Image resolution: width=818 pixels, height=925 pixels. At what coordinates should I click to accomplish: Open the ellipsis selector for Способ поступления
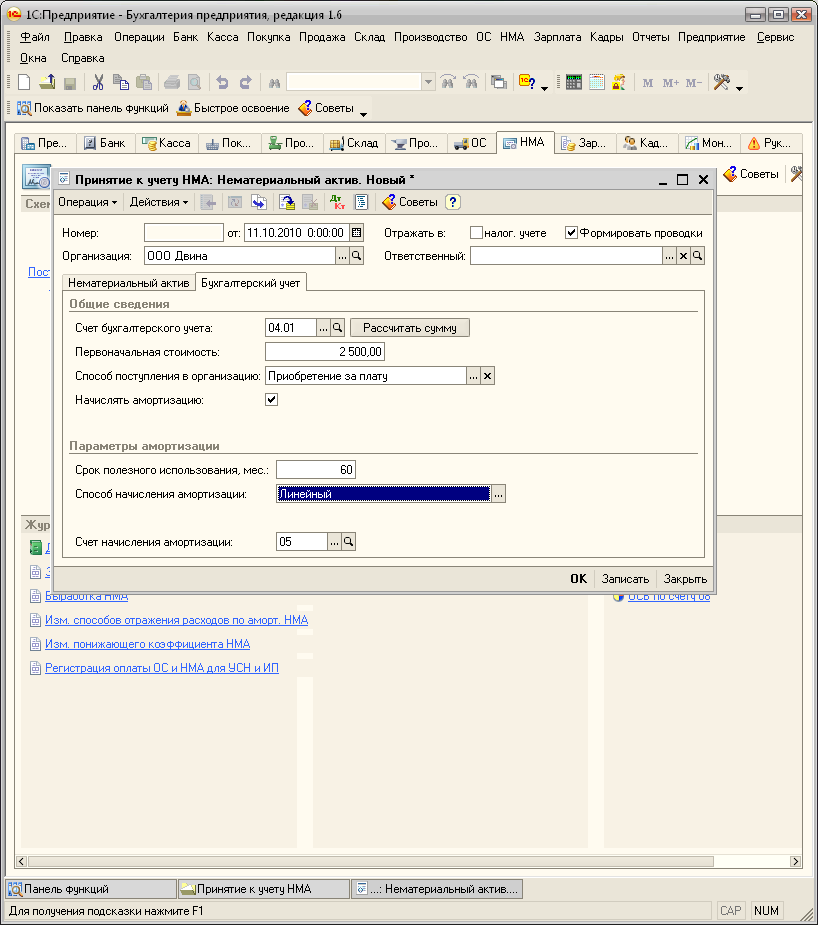(473, 376)
